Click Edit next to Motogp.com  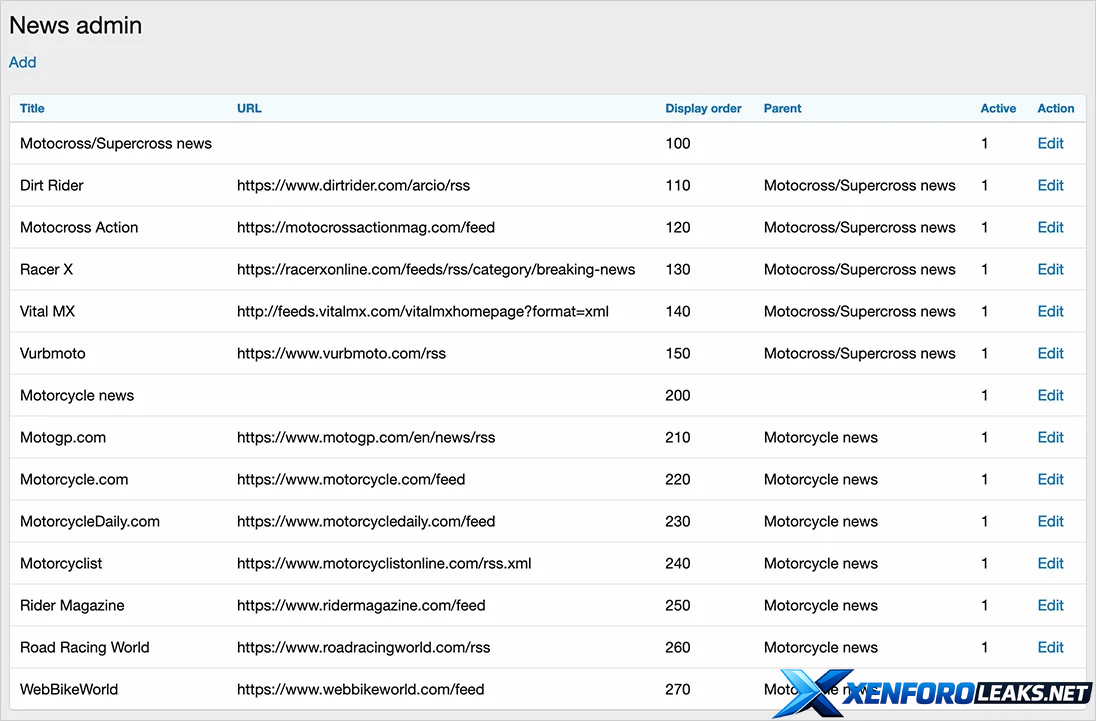tap(1050, 437)
